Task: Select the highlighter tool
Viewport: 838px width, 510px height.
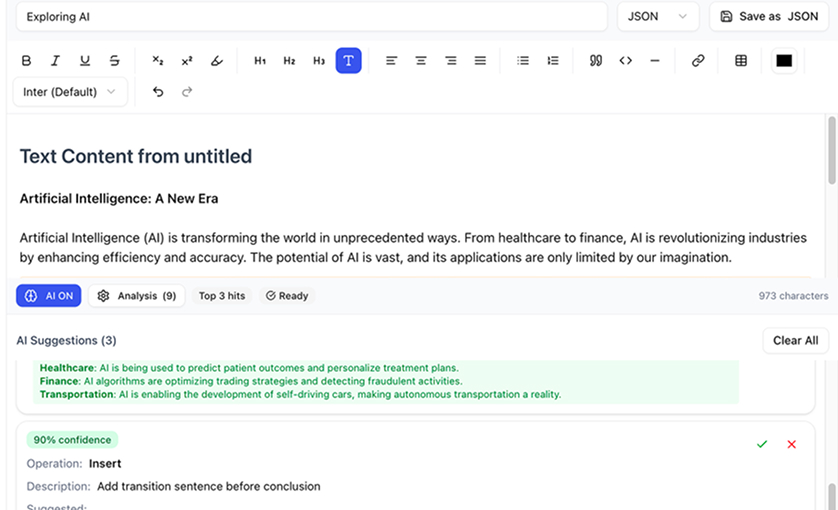Action: (x=216, y=61)
